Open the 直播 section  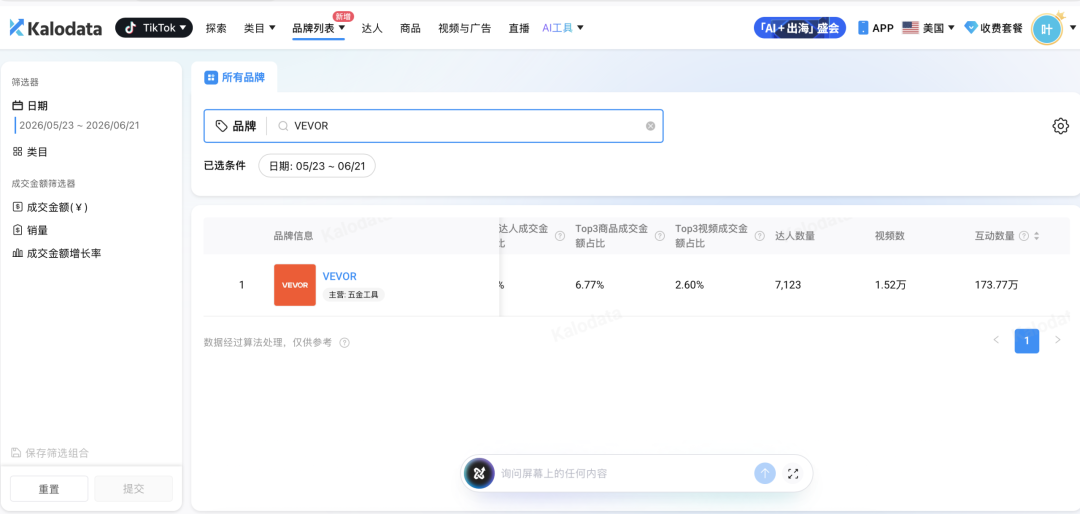519,28
